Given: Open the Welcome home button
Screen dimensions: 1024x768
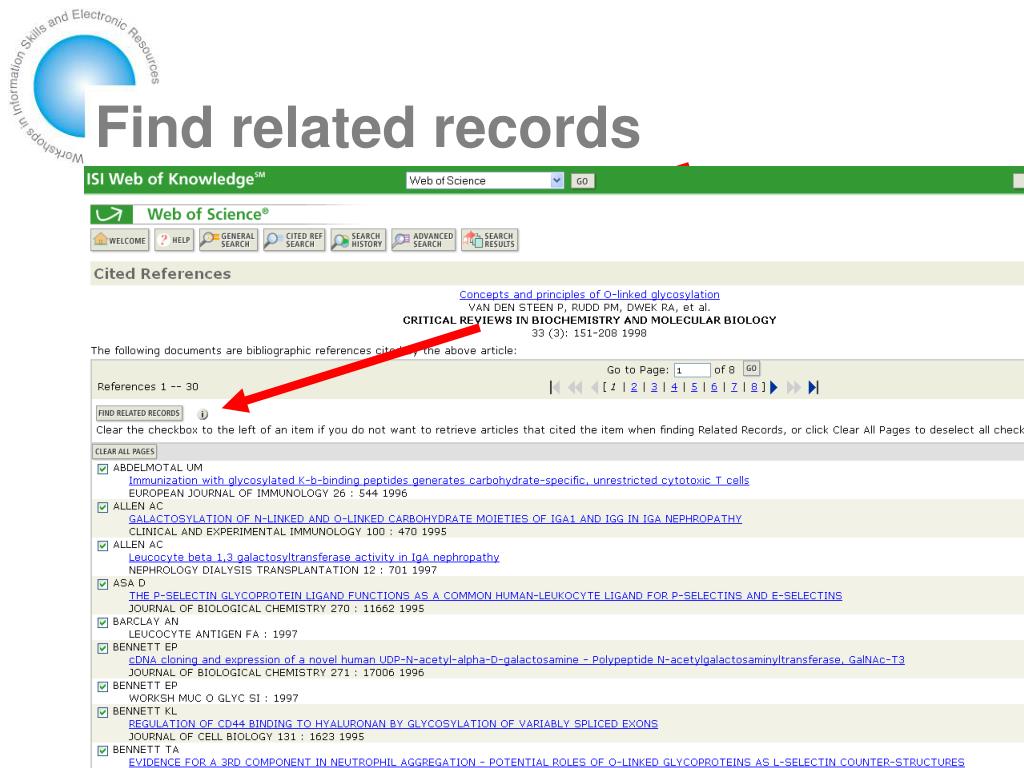Looking at the screenshot, I should [120, 240].
